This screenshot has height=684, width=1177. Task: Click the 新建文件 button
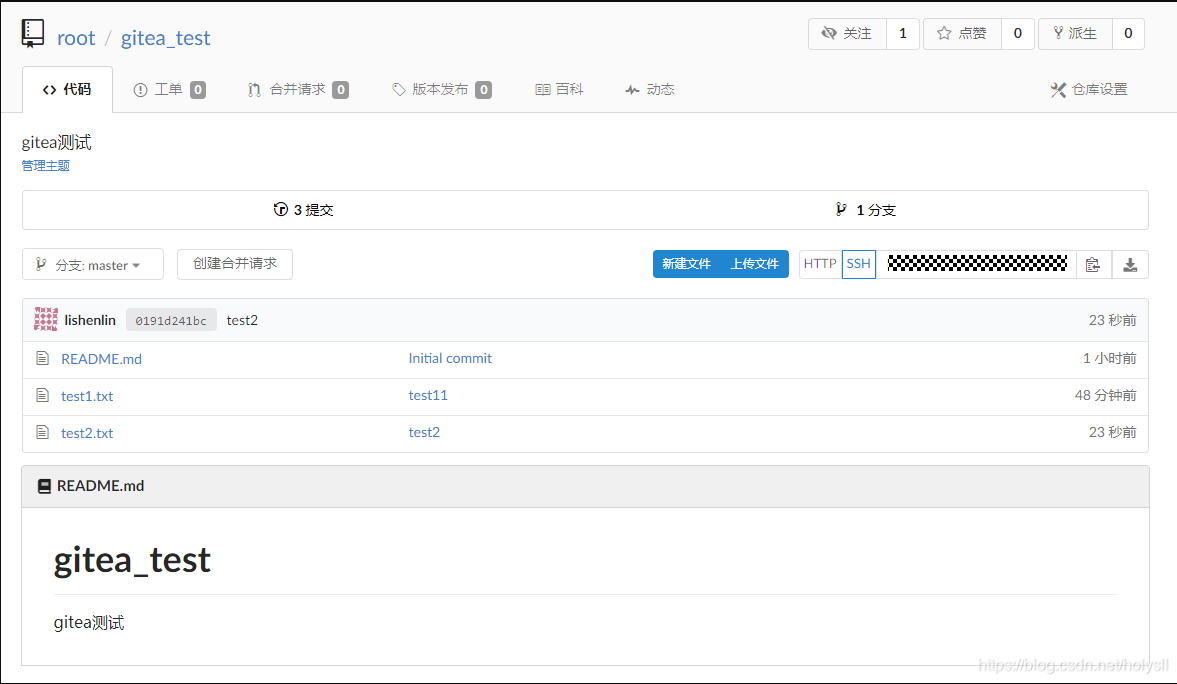click(686, 264)
